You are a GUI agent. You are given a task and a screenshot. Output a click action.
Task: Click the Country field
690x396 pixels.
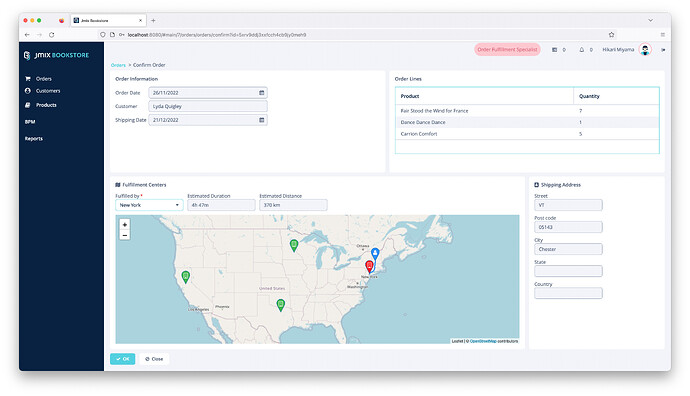569,293
